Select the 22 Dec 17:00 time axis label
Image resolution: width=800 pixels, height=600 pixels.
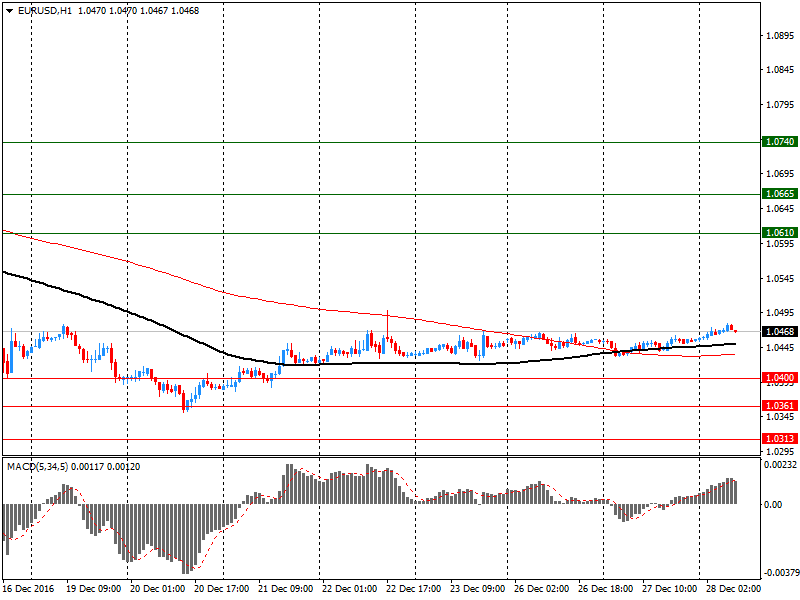click(414, 589)
